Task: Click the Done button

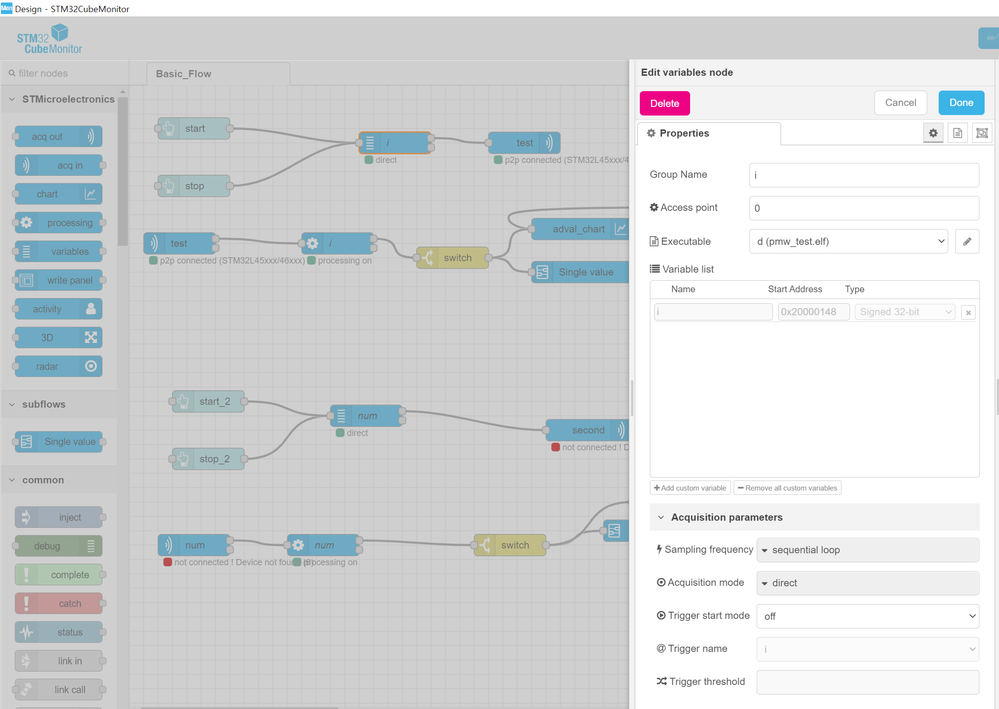Action: click(961, 102)
